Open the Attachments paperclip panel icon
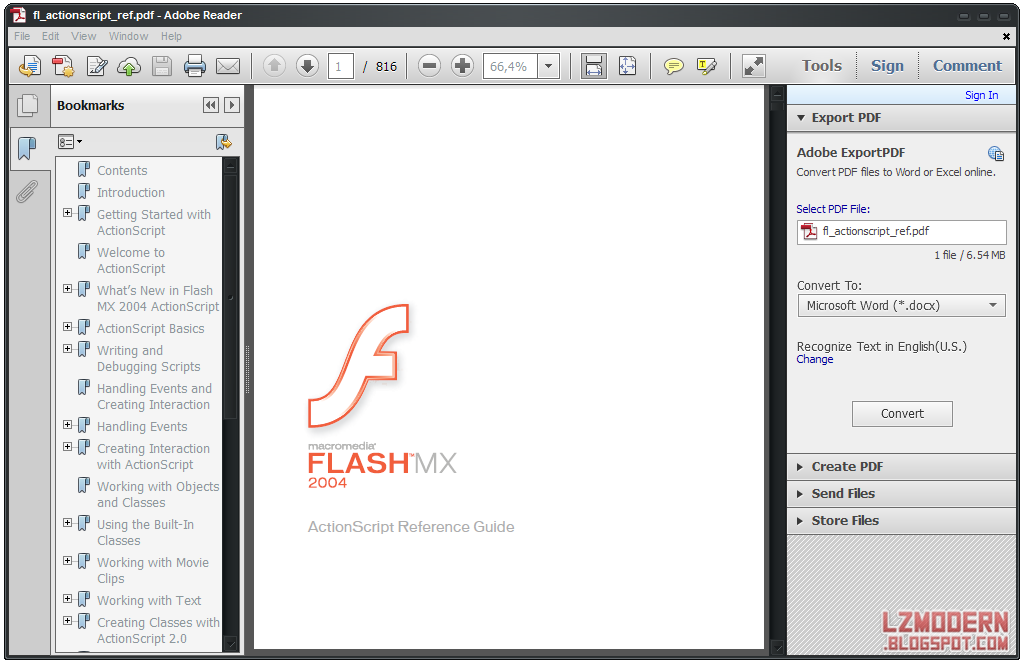The image size is (1025, 663). point(27,192)
